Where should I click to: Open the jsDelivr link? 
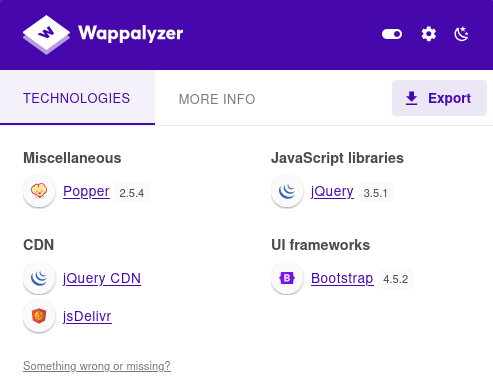pos(87,316)
